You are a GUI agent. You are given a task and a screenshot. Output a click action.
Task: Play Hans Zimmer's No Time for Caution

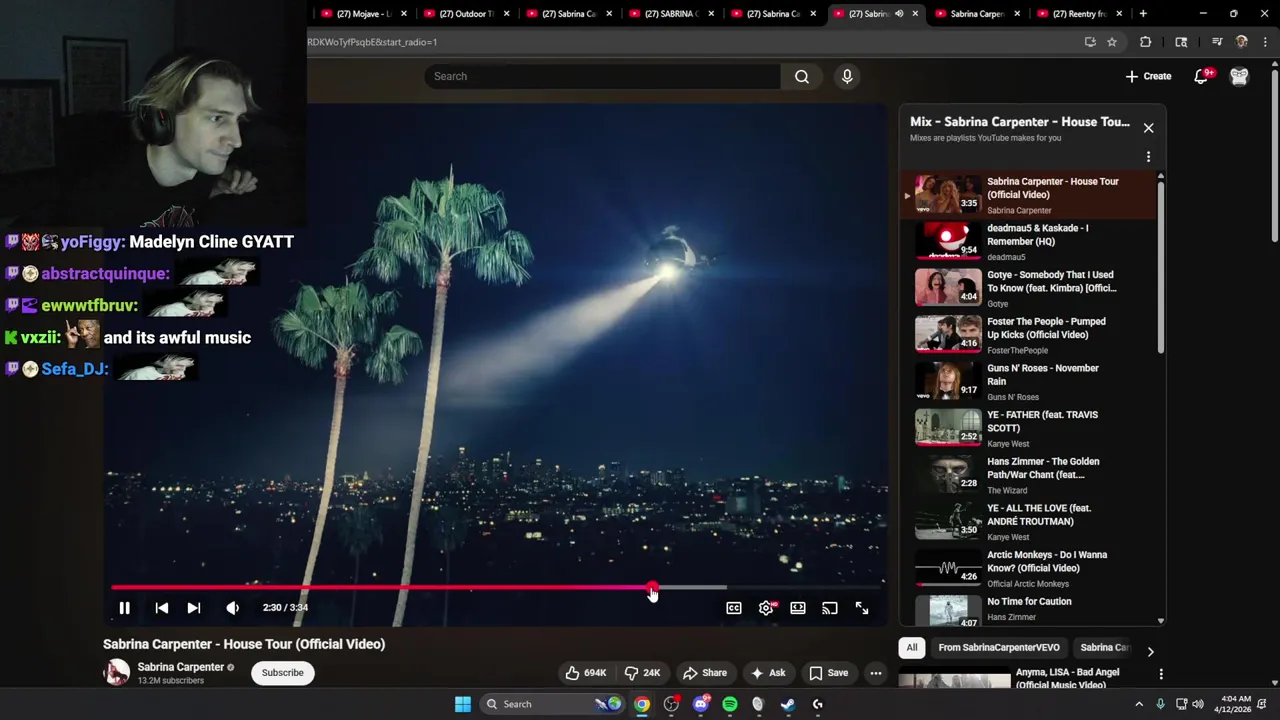(1030, 609)
